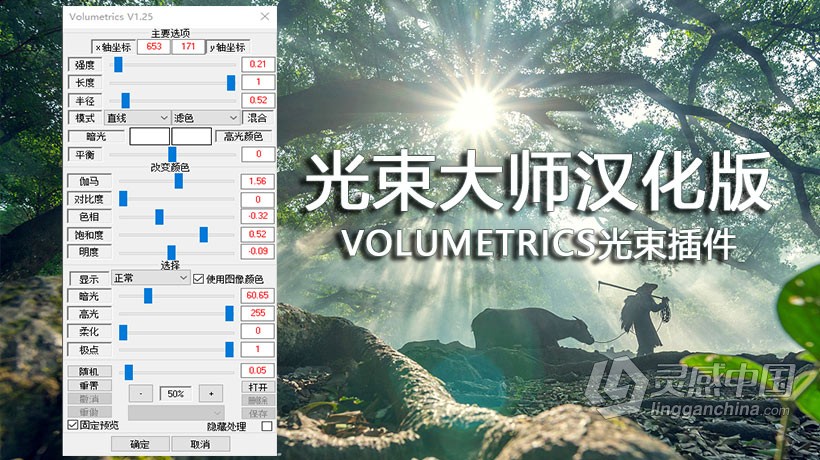820x460 pixels.
Task: Adjust the 半径 radius slider handle
Action: pyautogui.click(x=126, y=100)
